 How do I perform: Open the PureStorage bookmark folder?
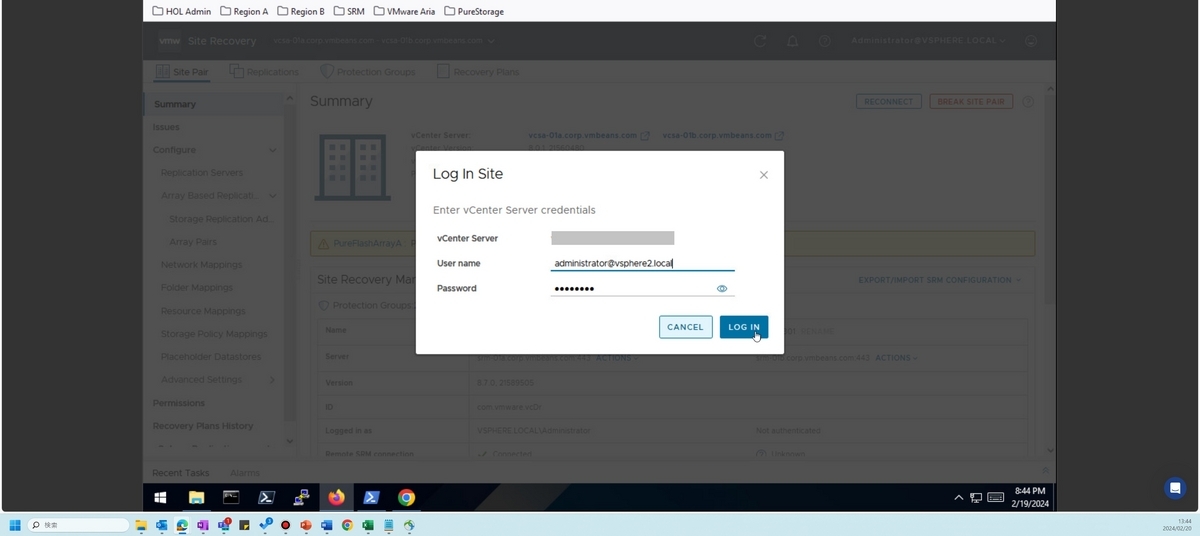[473, 12]
